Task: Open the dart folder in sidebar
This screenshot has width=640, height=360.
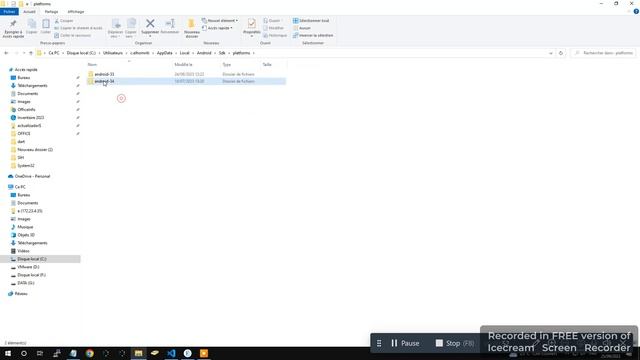Action: tap(21, 142)
